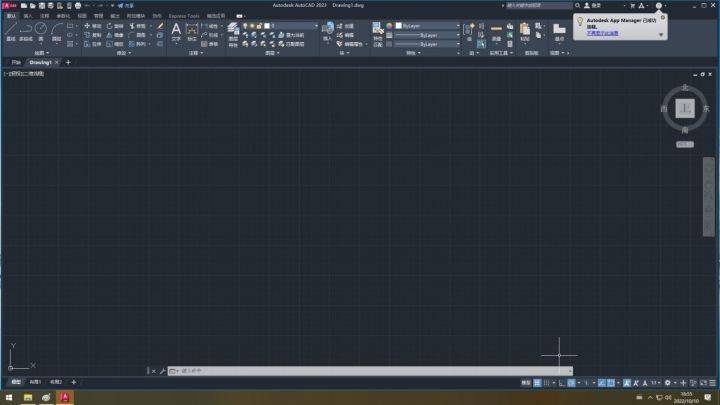Open the ByLayer linetype dropdown

[x=457, y=44]
